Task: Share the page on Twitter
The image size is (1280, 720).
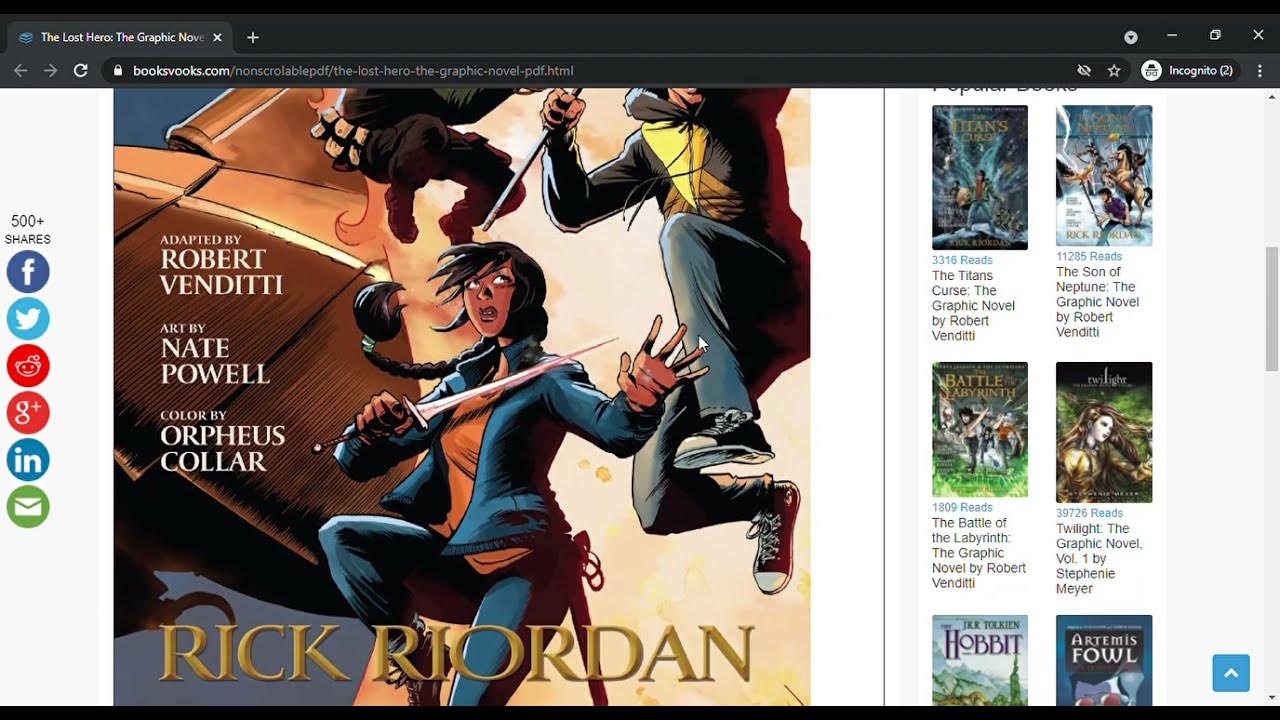Action: [x=28, y=319]
